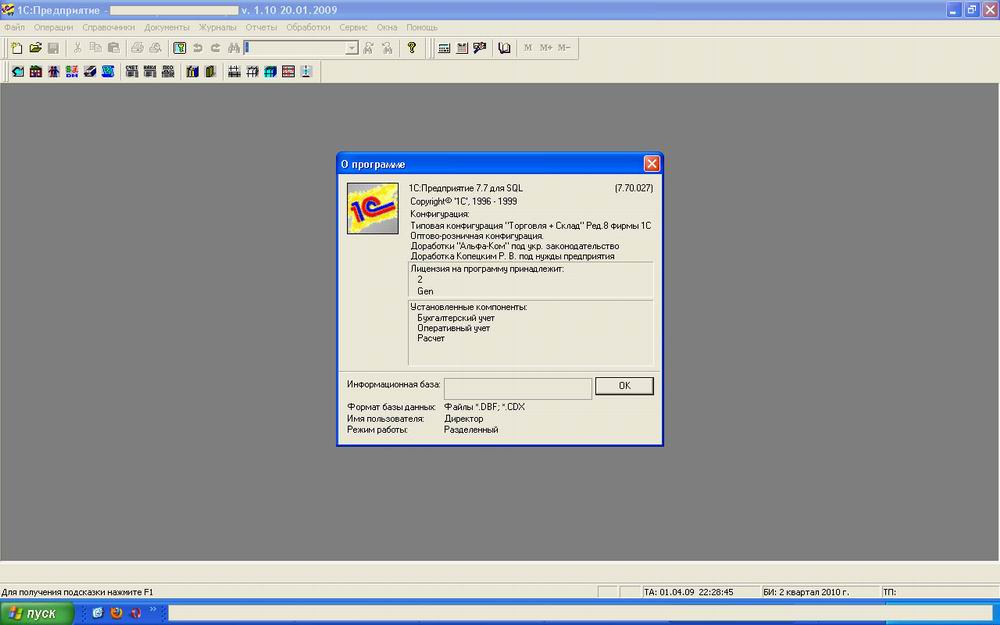Expand the quick launch chevron
This screenshot has height=625, width=1000.
click(153, 611)
